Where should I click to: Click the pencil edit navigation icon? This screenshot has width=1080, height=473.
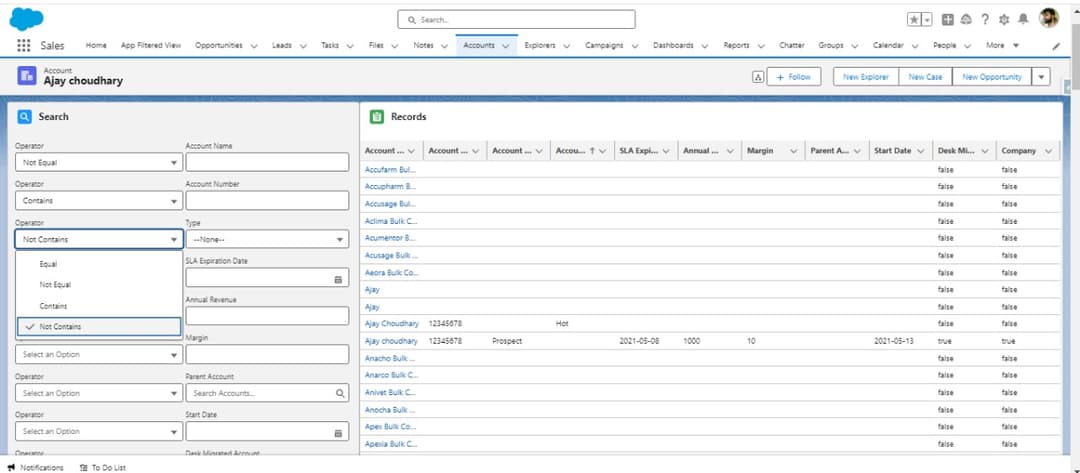(x=1057, y=46)
